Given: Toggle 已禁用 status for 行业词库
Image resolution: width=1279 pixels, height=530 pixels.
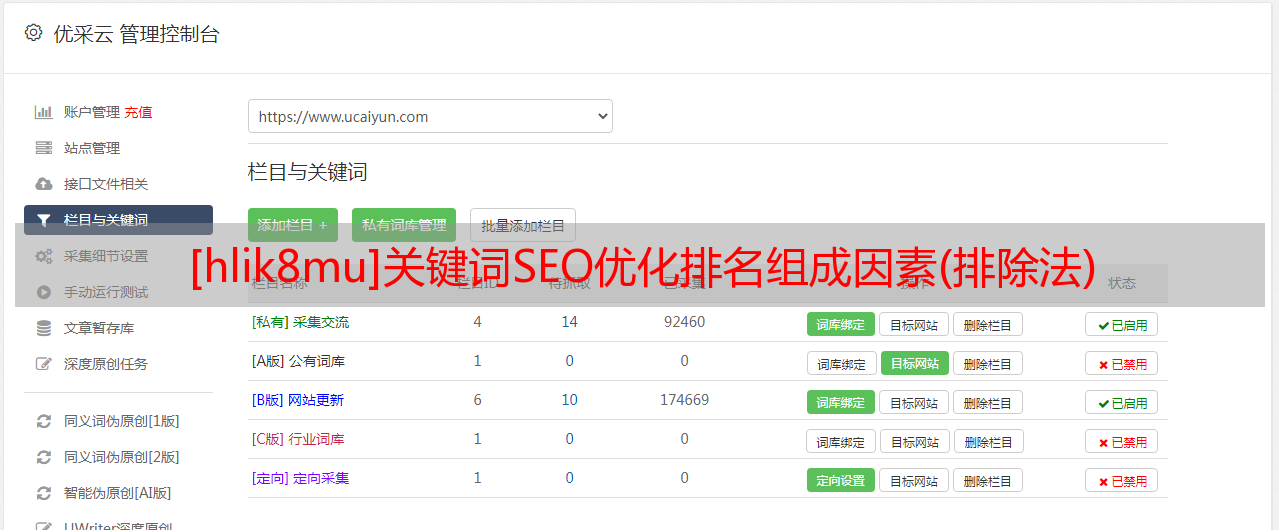Looking at the screenshot, I should pyautogui.click(x=1121, y=441).
